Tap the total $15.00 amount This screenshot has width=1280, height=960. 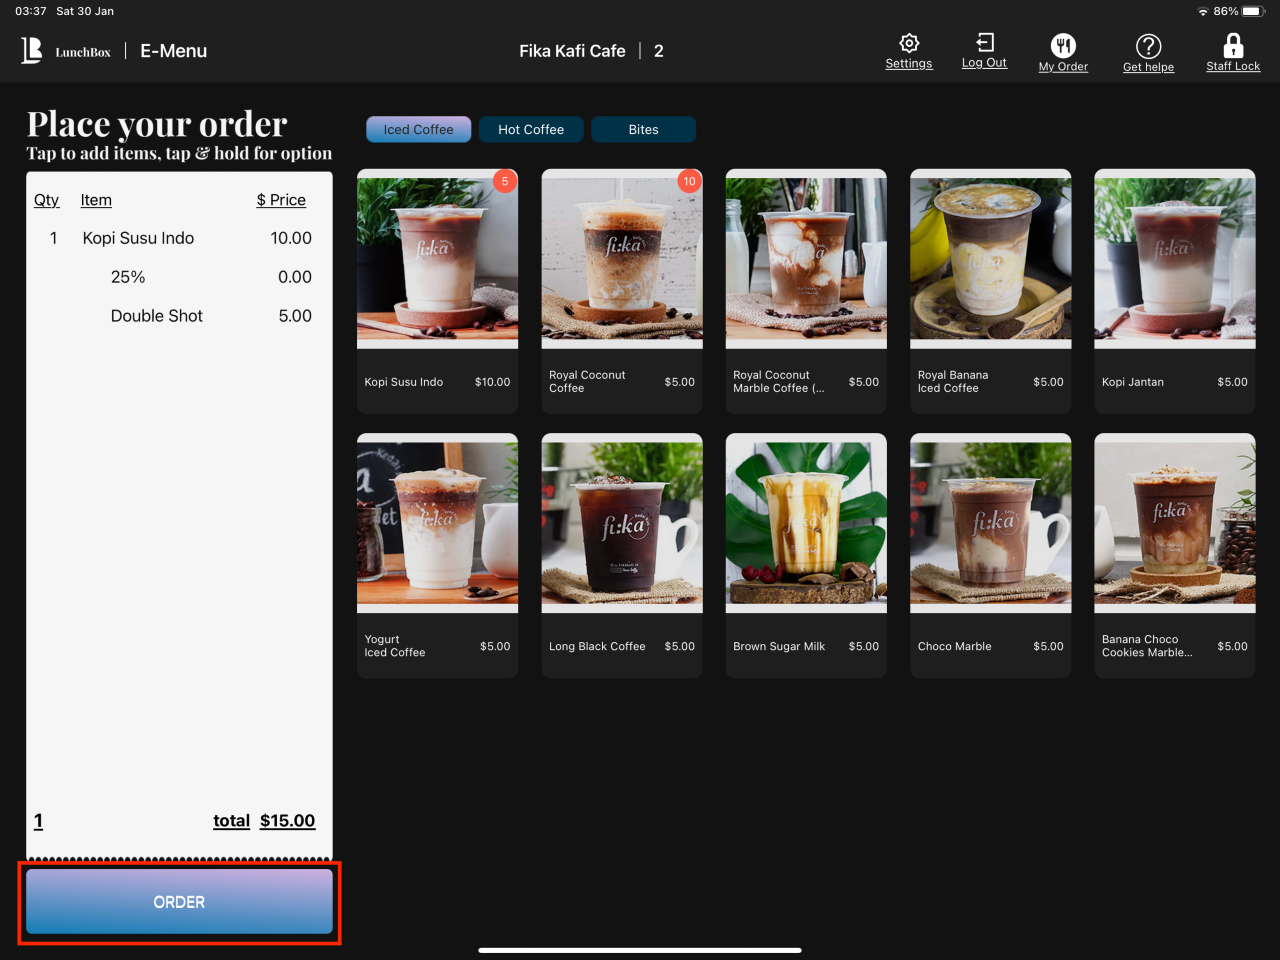pyautogui.click(x=287, y=821)
